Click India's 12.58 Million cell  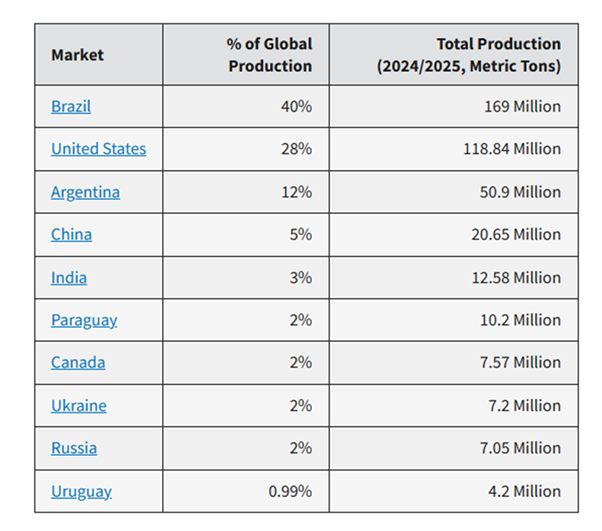click(x=515, y=277)
